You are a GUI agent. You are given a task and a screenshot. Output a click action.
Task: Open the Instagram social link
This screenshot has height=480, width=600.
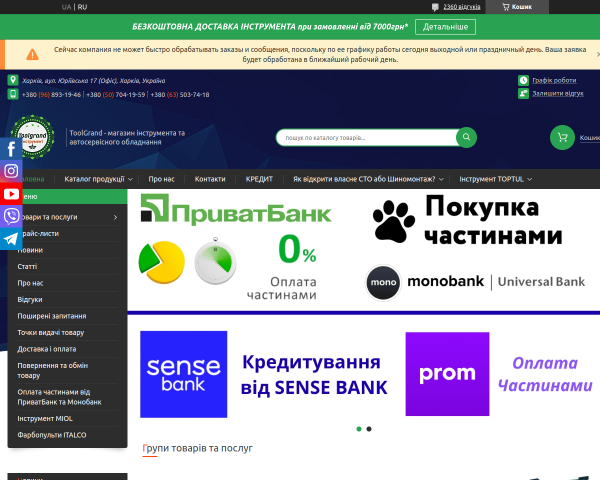click(x=11, y=171)
